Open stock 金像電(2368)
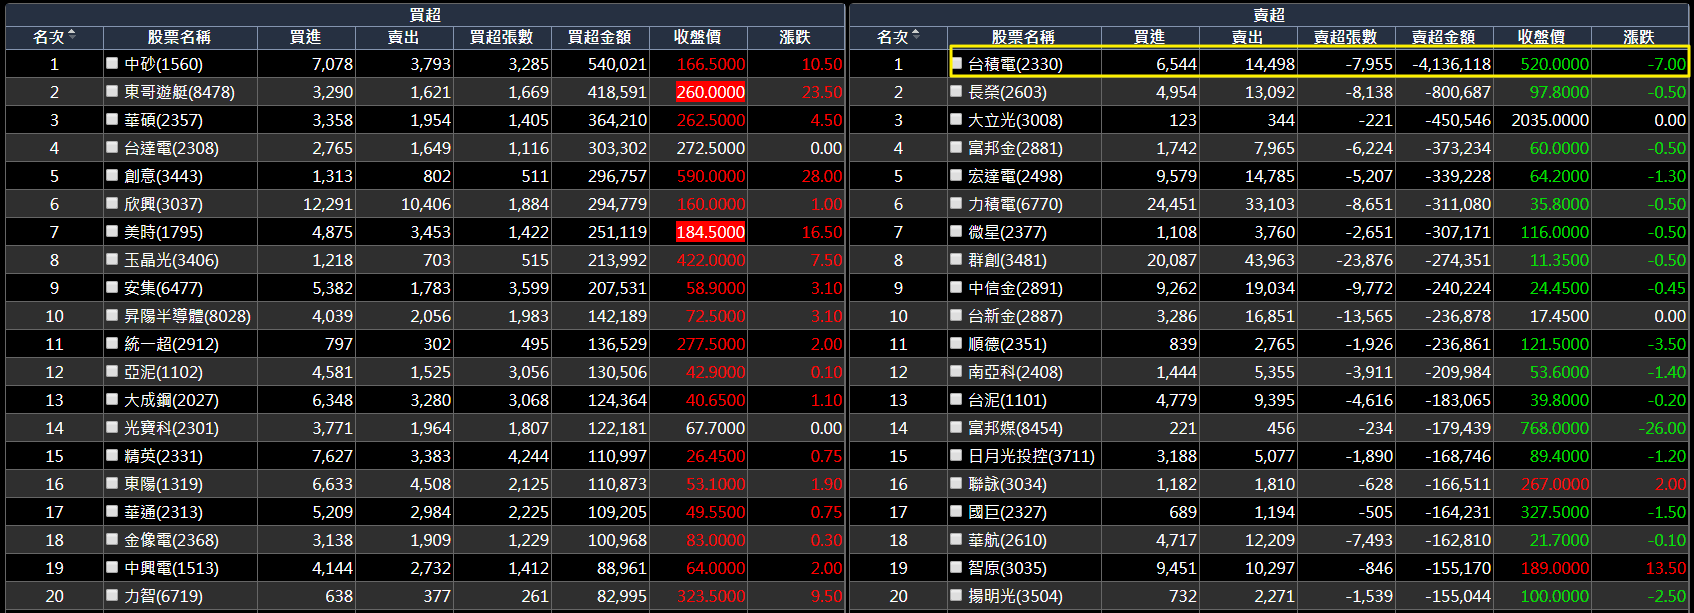The height and width of the screenshot is (613, 1694). click(x=171, y=540)
